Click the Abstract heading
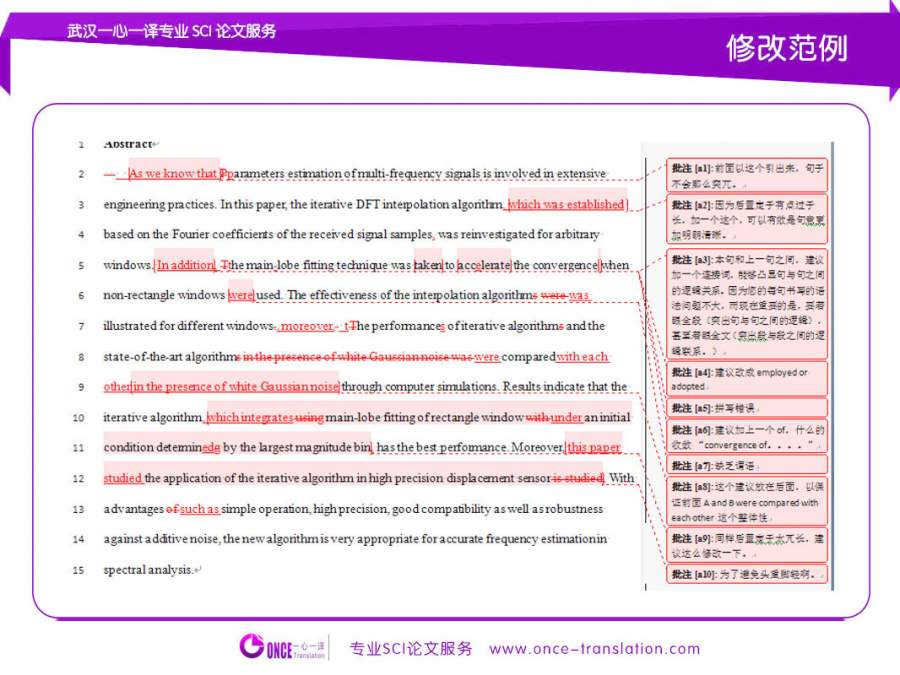The height and width of the screenshot is (675, 900). [128, 144]
